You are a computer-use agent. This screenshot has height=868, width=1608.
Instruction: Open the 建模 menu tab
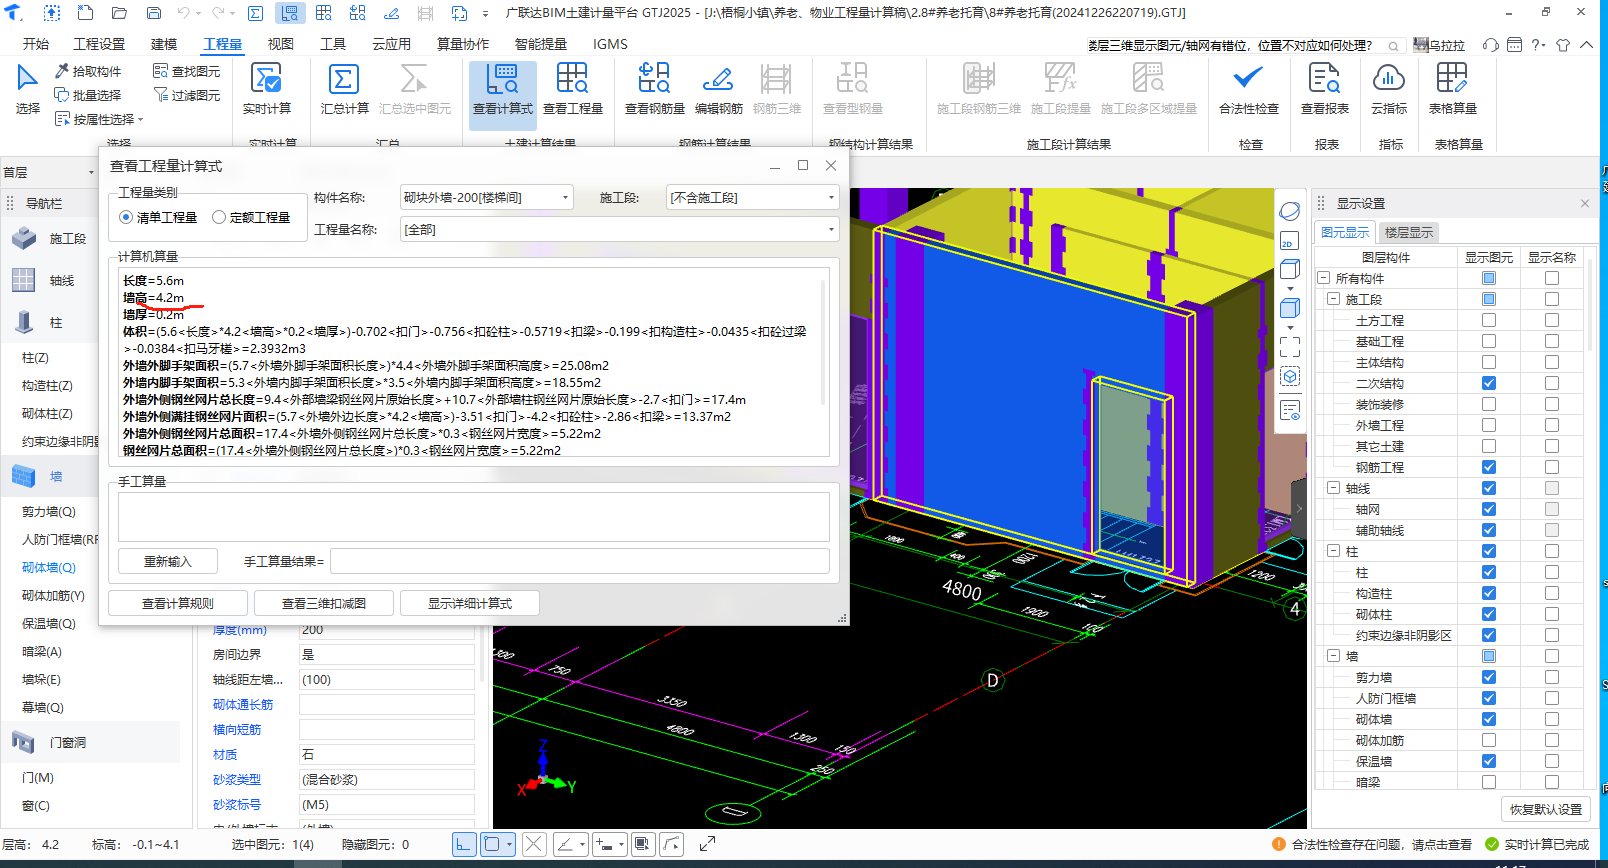tap(164, 44)
